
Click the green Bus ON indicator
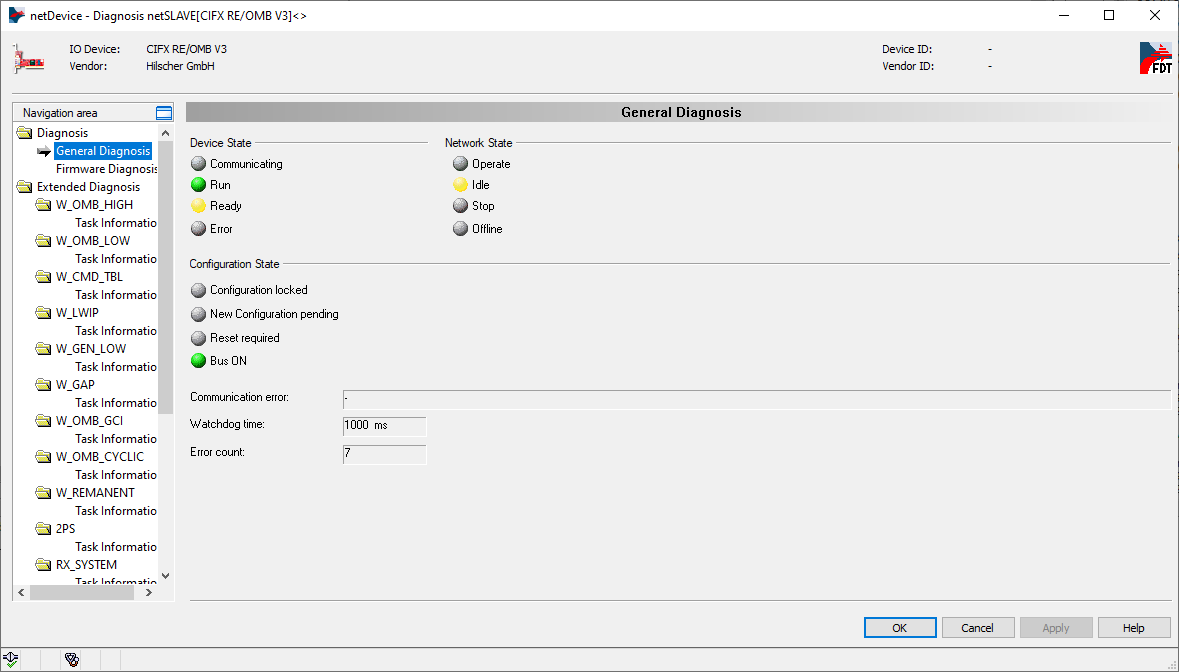coord(198,361)
